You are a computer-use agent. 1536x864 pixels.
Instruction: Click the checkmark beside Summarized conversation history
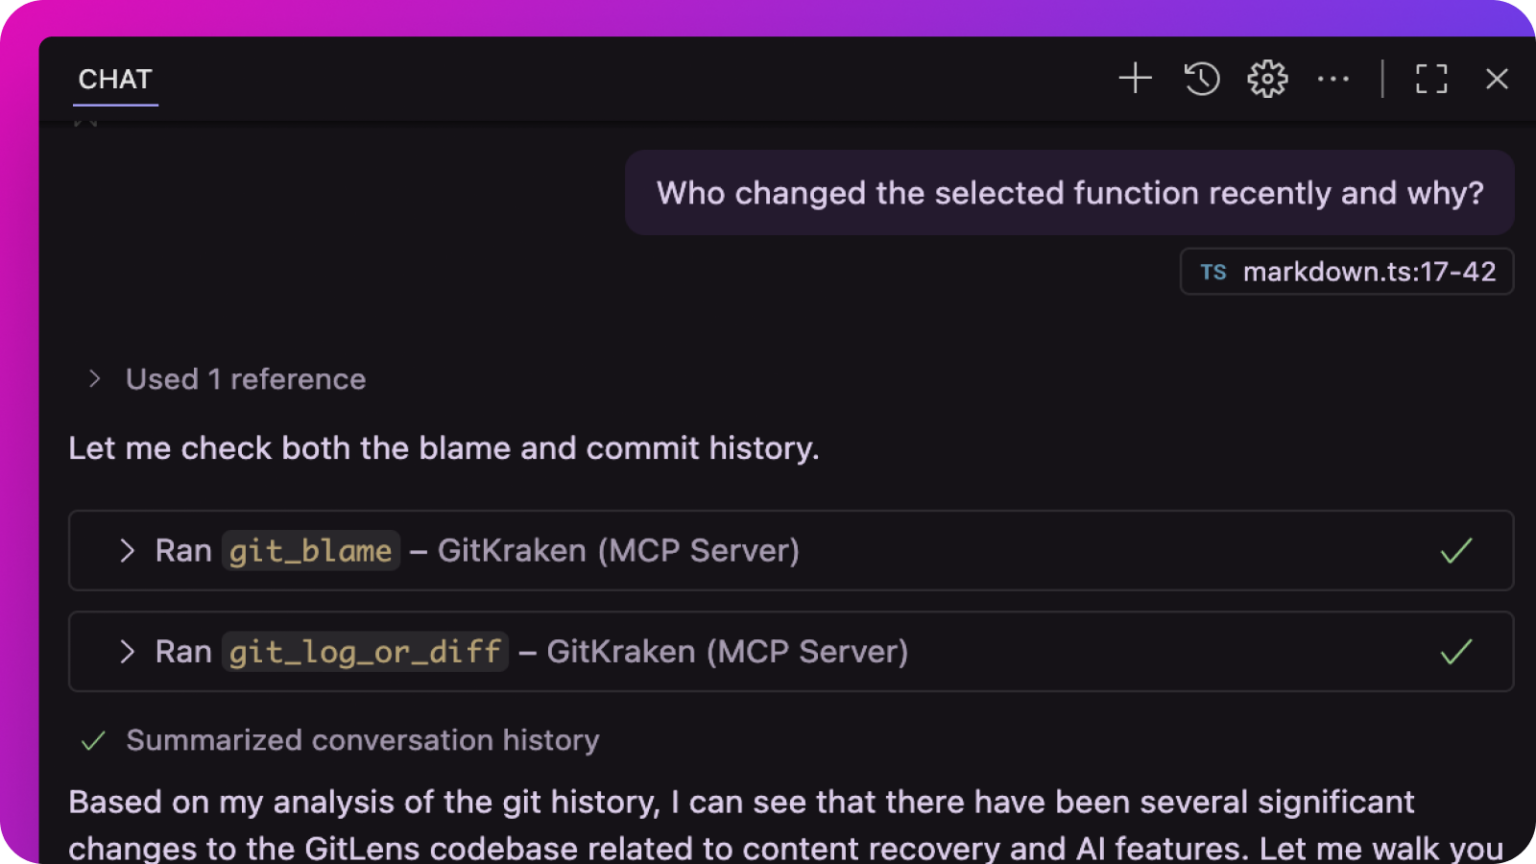tap(93, 740)
